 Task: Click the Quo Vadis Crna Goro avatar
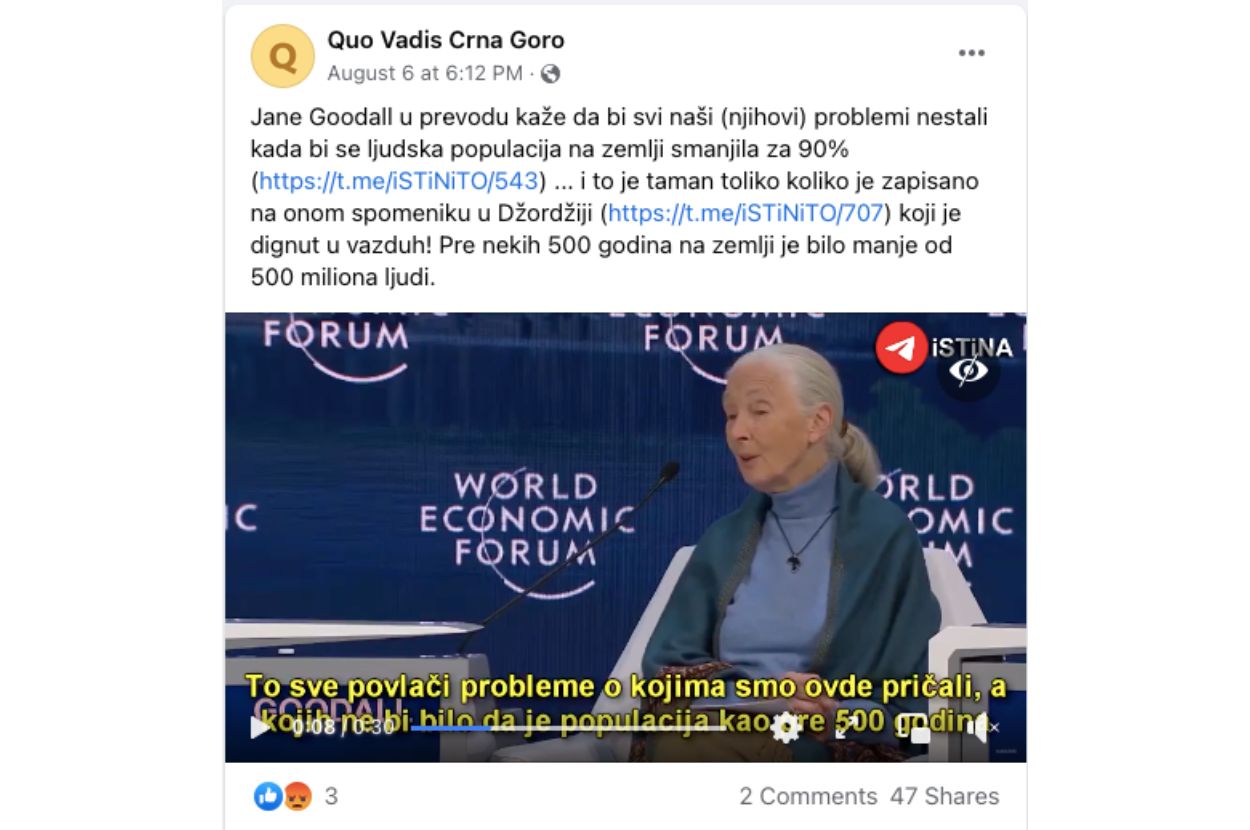tap(283, 56)
